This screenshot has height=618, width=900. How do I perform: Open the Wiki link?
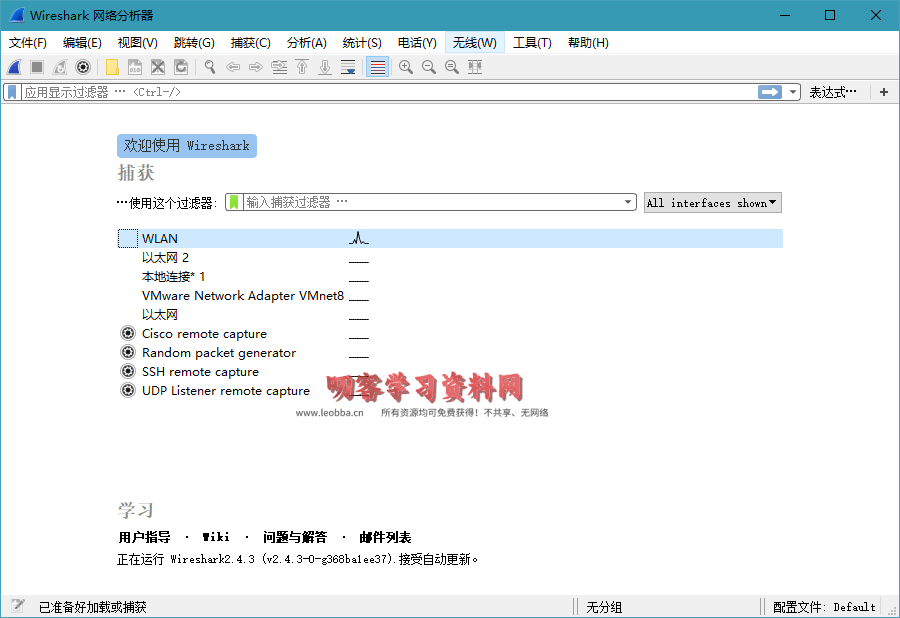tap(216, 537)
